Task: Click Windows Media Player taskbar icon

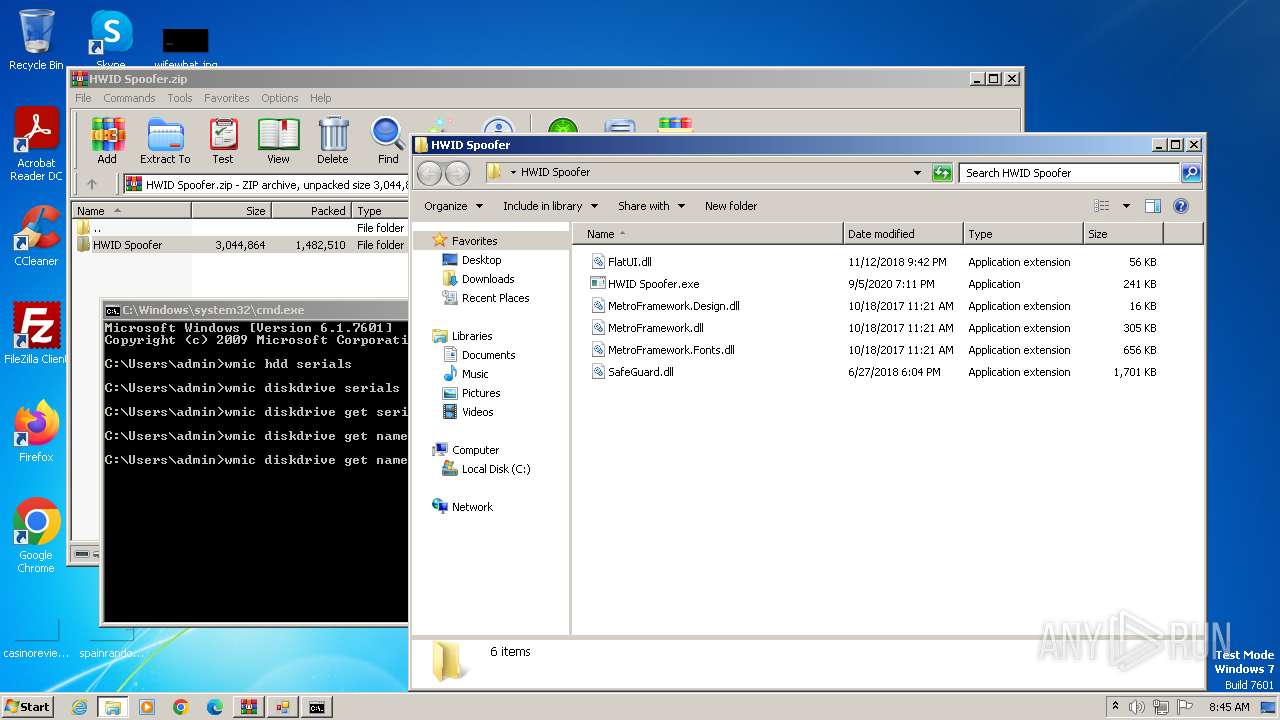Action: click(x=147, y=707)
